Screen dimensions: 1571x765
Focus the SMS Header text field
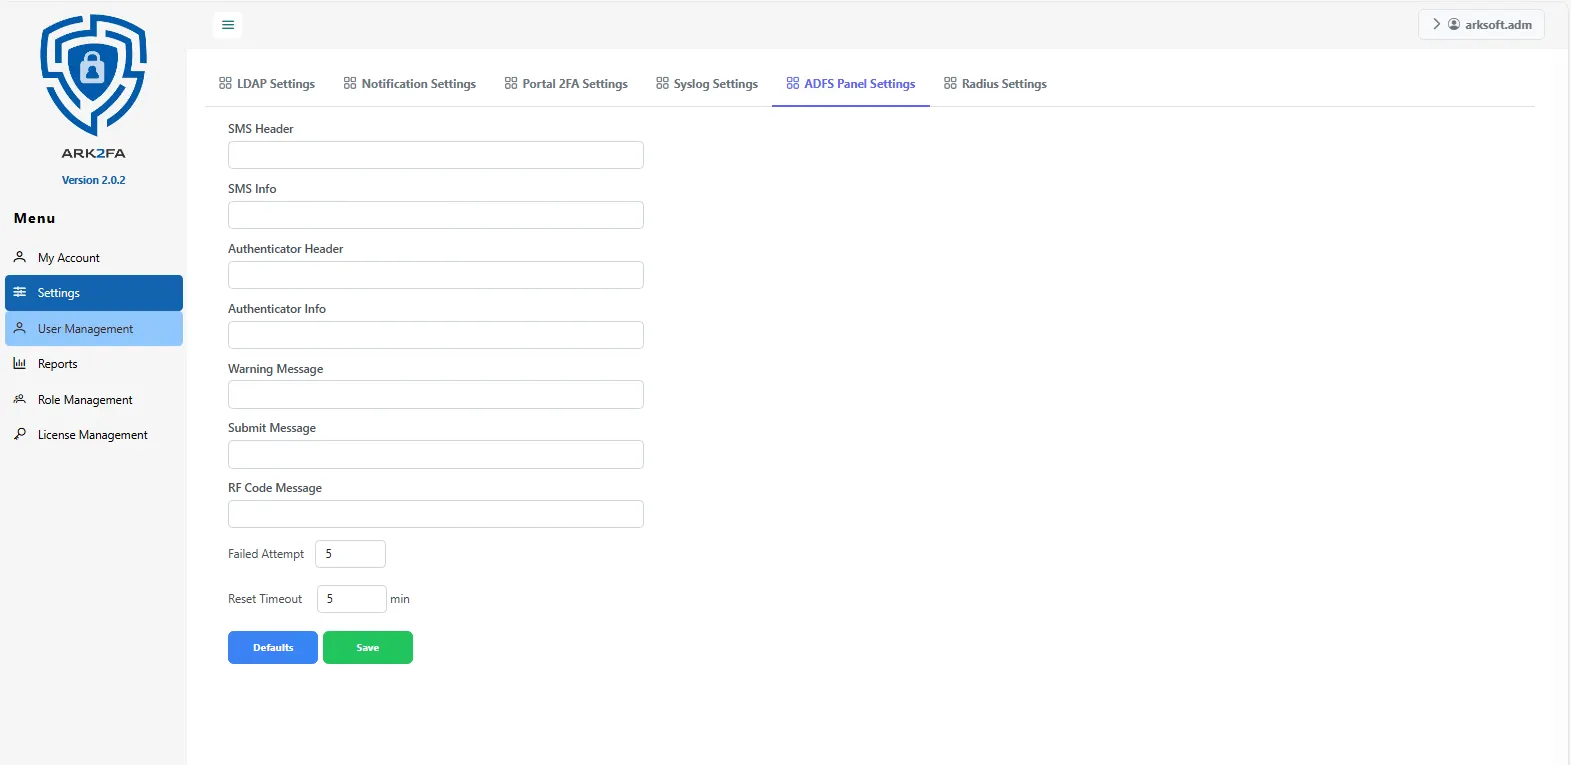click(435, 155)
